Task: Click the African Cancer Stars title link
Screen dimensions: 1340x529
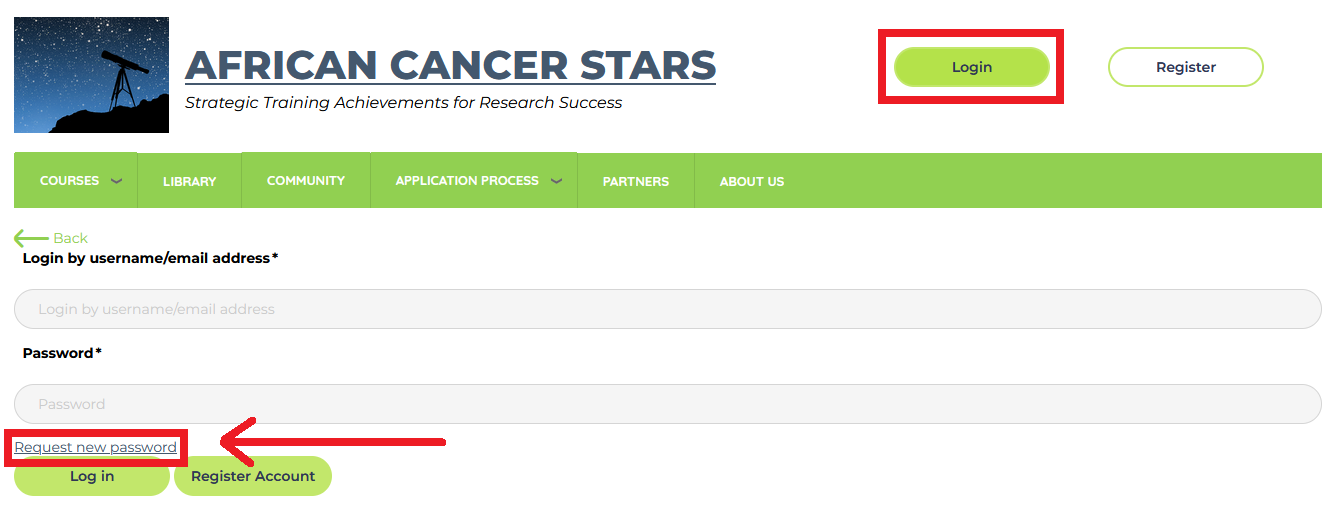Action: pos(450,65)
